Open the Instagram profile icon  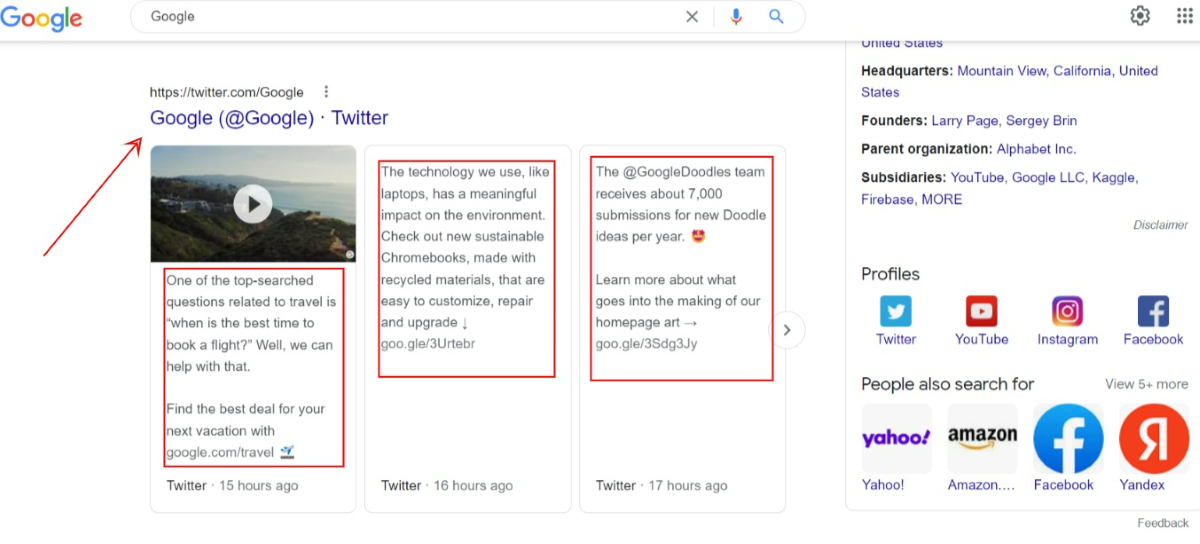[1067, 311]
